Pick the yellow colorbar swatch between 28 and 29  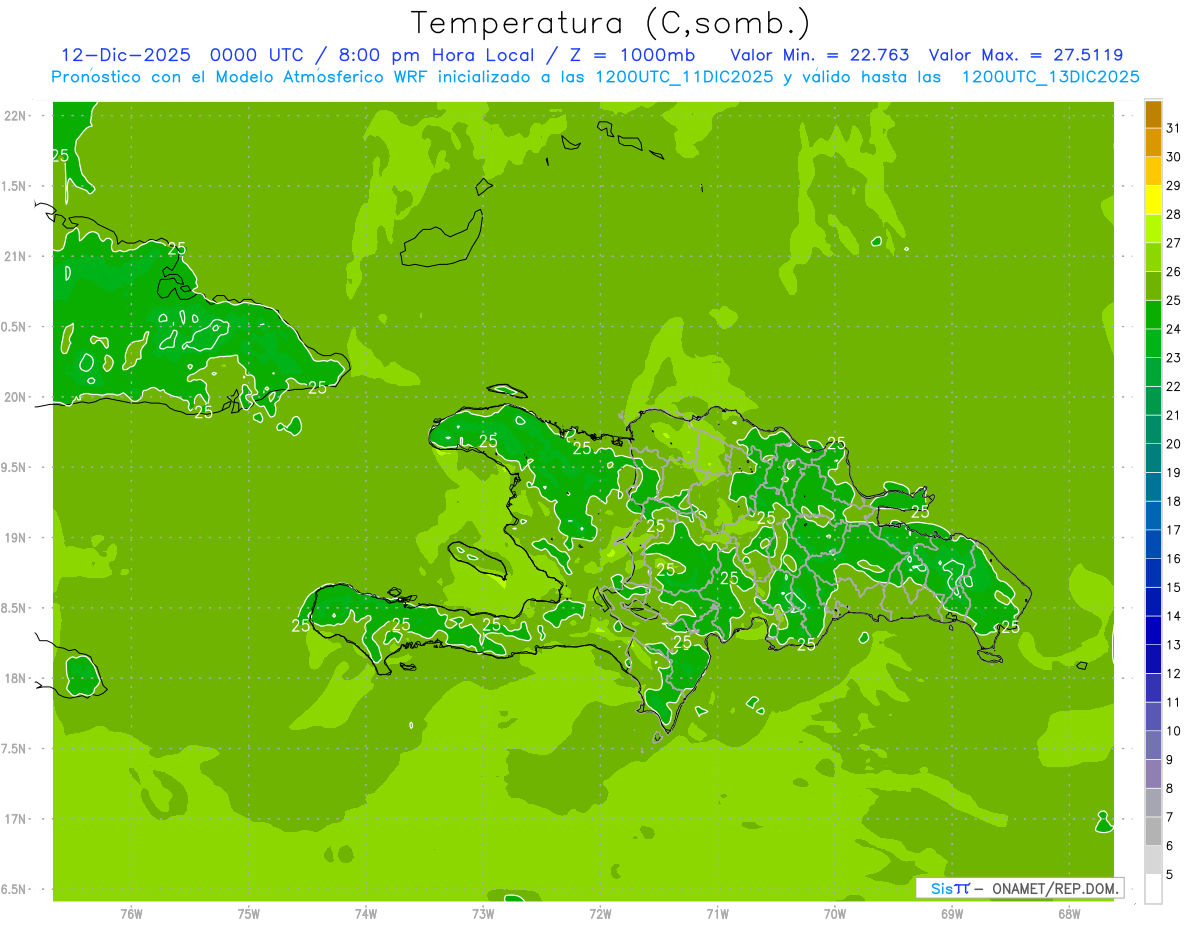(x=1153, y=200)
